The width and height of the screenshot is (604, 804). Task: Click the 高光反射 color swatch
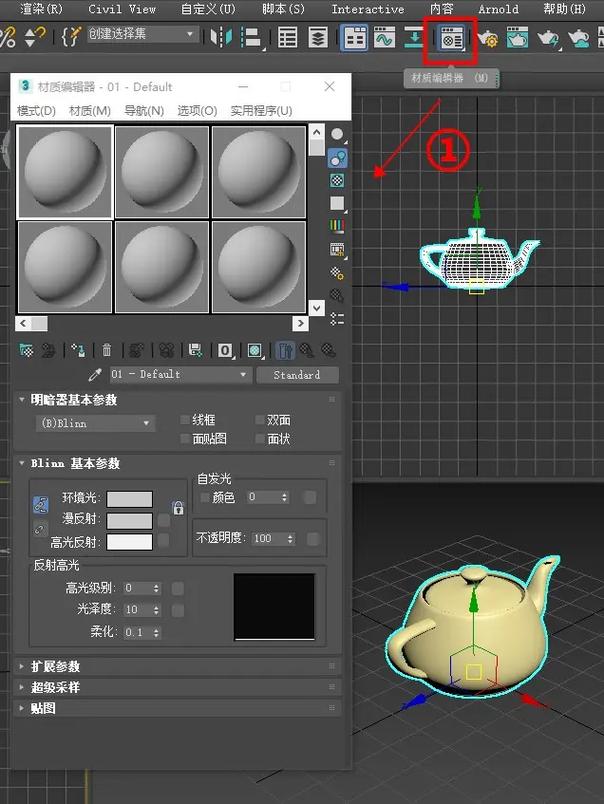[130, 542]
